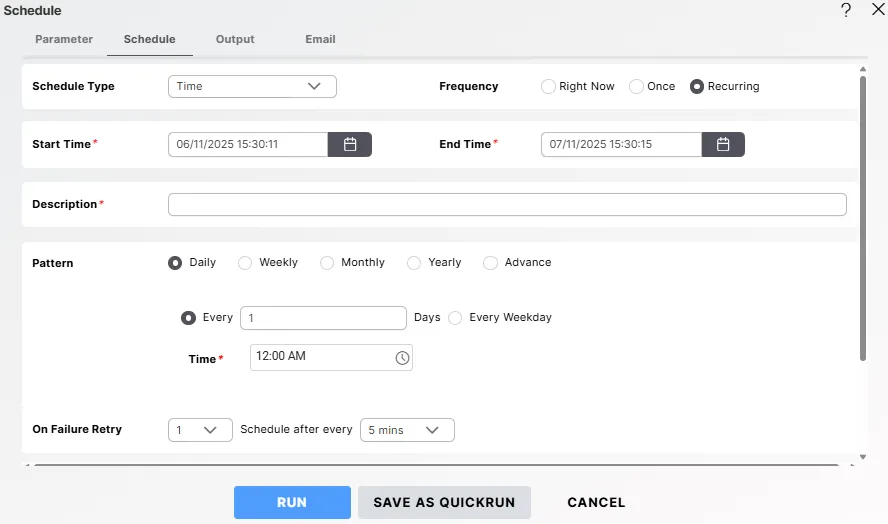Select the Every Weekday option
The height and width of the screenshot is (524, 888).
pos(455,318)
